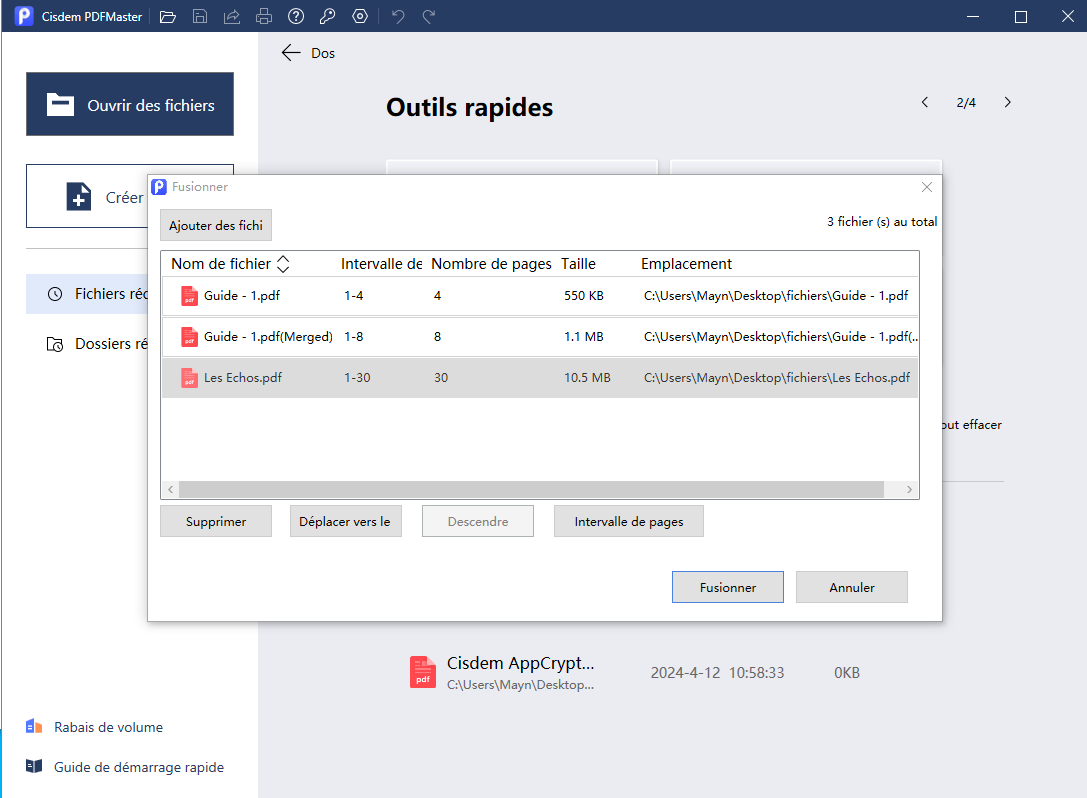Viewport: 1087px width, 798px height.
Task: Confirm merge with the Fusionner button
Action: [x=728, y=587]
